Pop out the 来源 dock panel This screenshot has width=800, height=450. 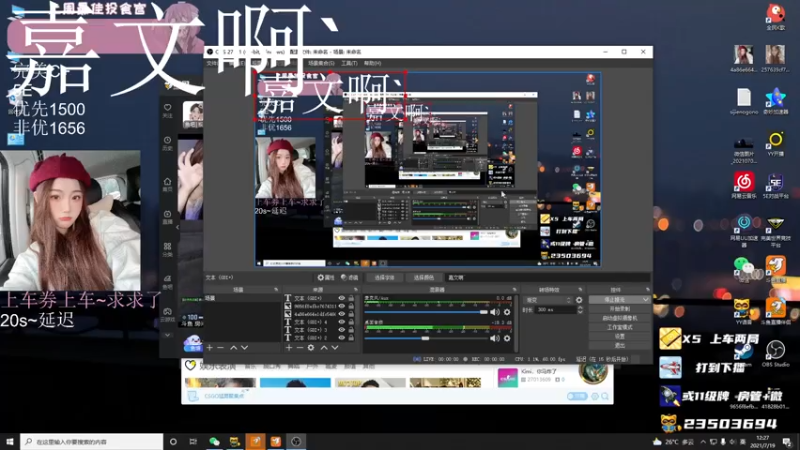(x=356, y=290)
